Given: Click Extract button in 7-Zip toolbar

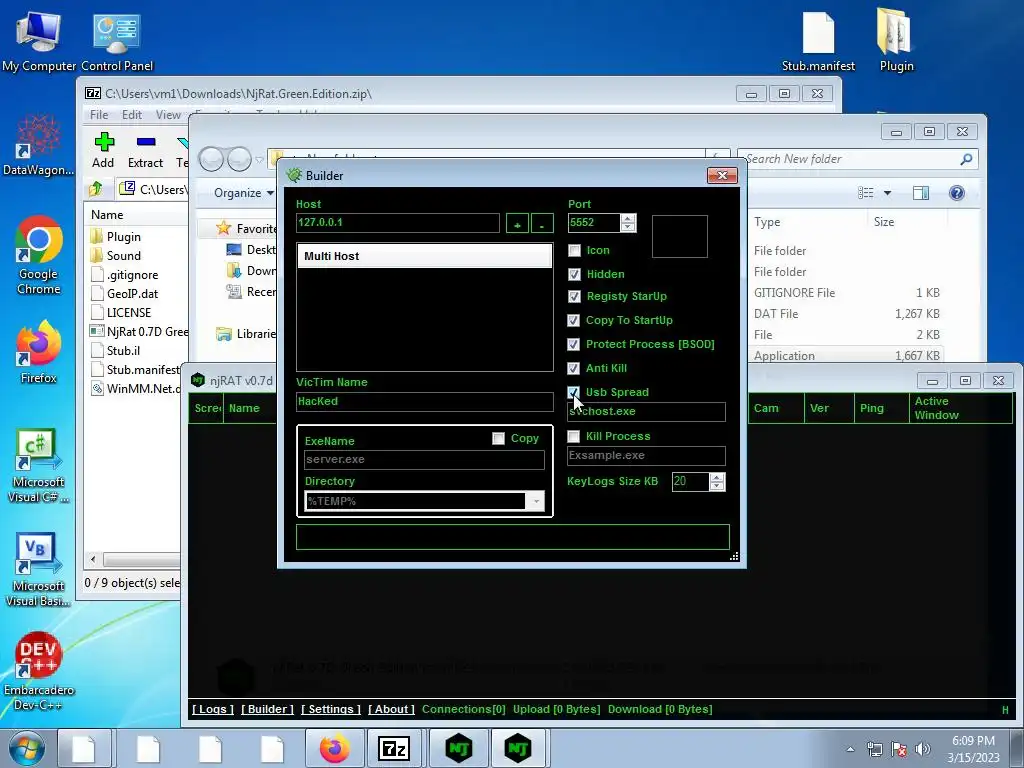Looking at the screenshot, I should tap(145, 150).
